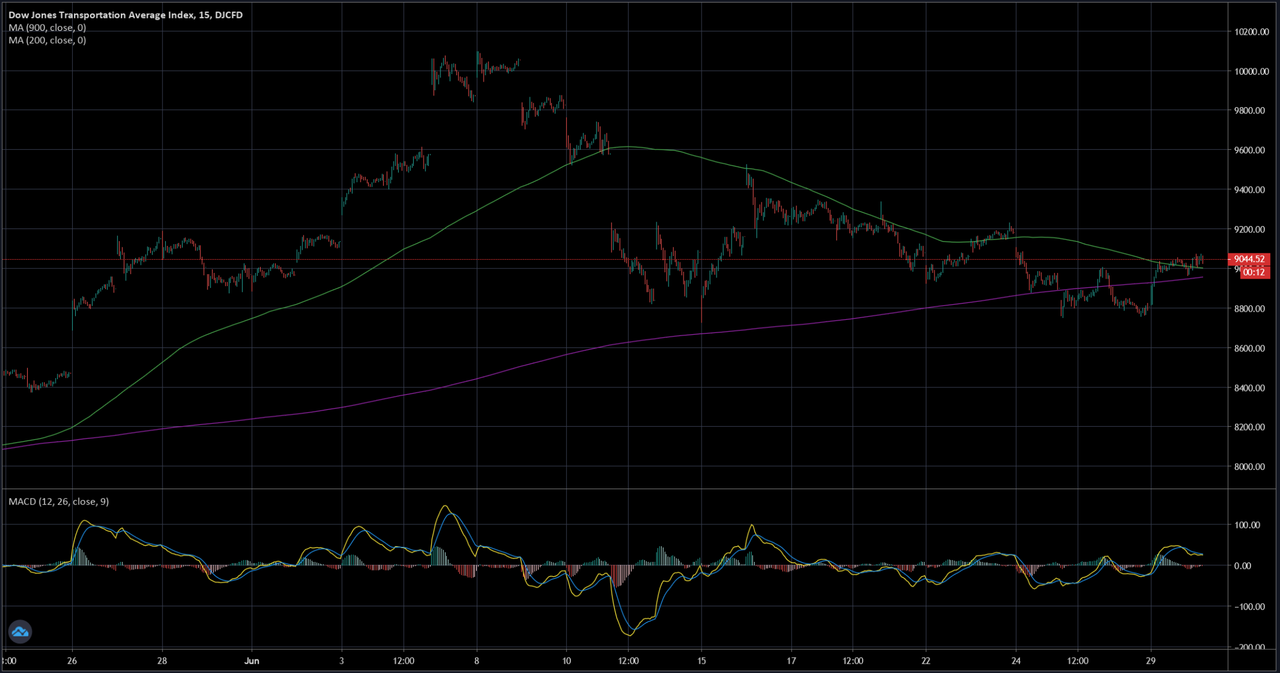Screen dimensions: 1280x673
Task: Click the 22 date label on time axis
Action: click(x=926, y=661)
